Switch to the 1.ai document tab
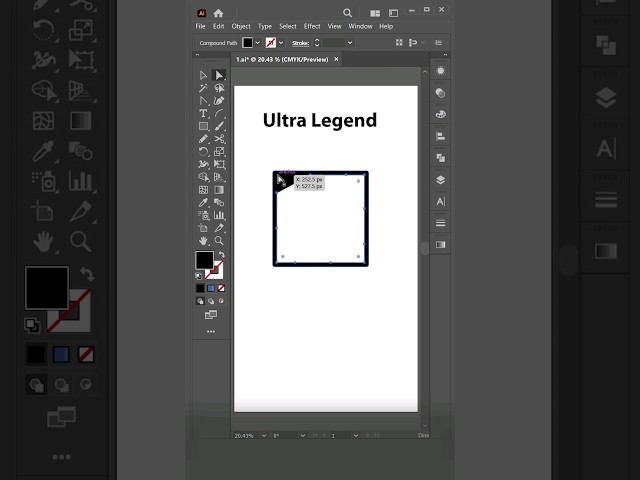Viewport: 640px width, 480px height. pyautogui.click(x=282, y=60)
